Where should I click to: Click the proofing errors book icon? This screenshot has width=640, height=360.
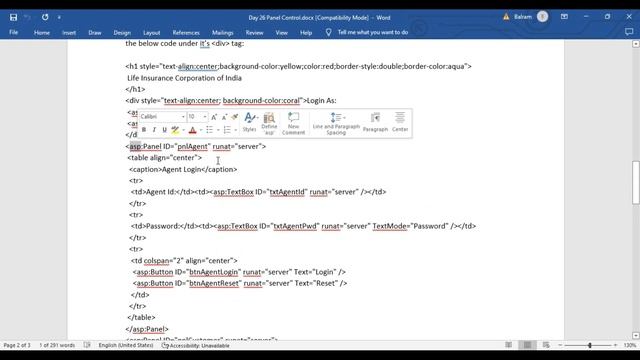87,345
